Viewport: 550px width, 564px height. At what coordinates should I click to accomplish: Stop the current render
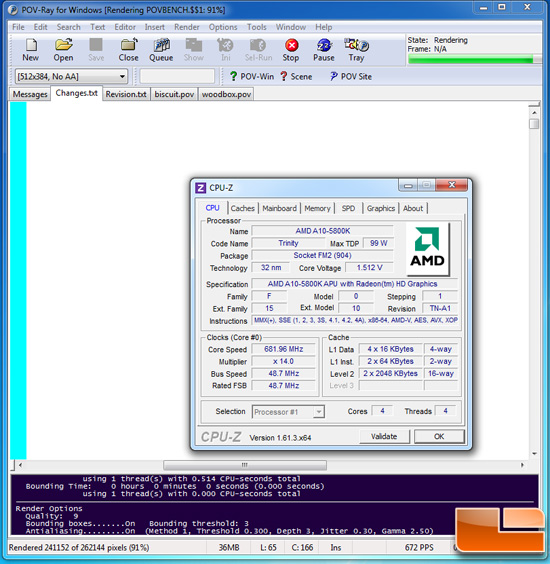click(x=291, y=50)
